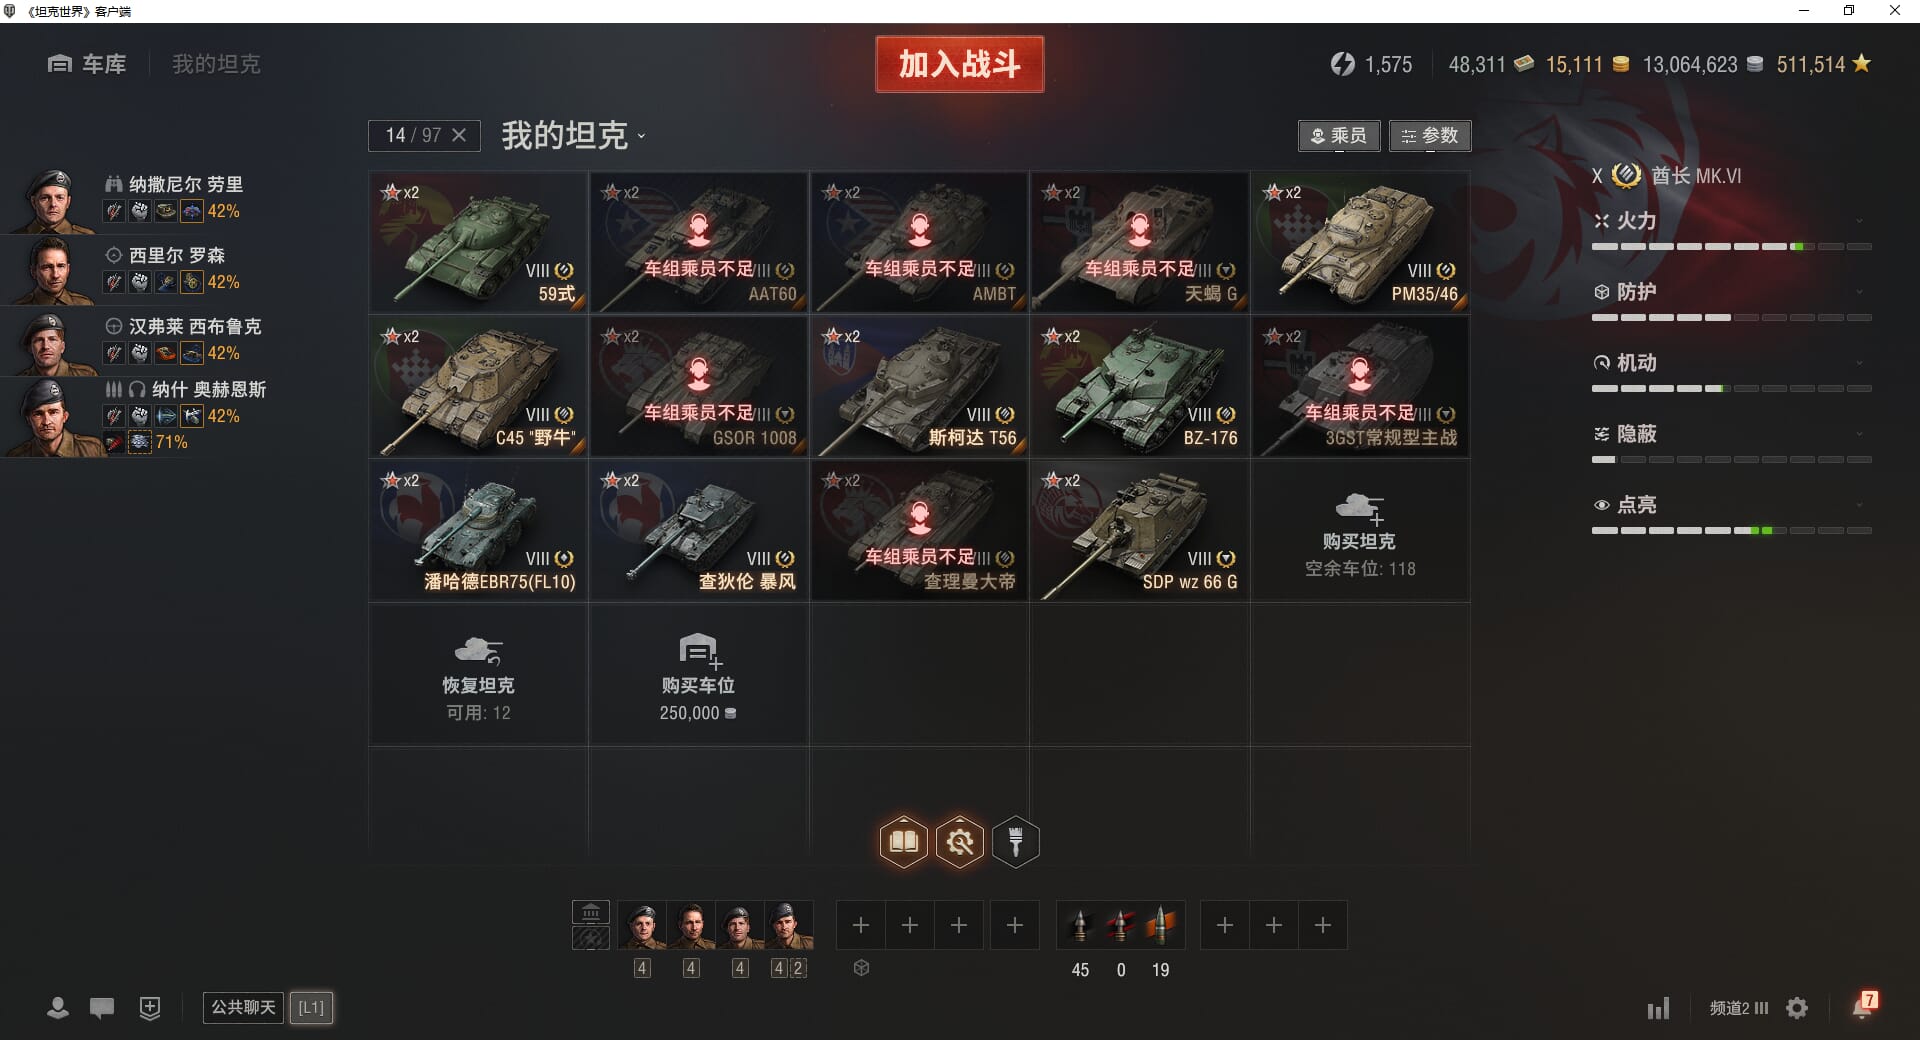Click the 恢复坦克 restore tank tile

coord(478,675)
